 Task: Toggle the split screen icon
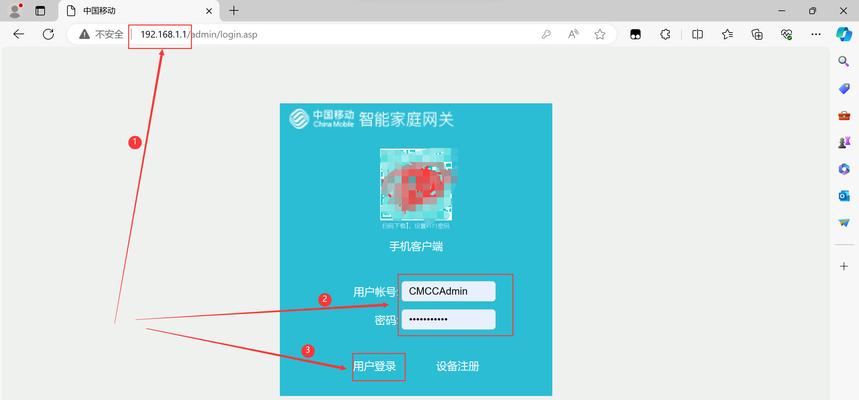pos(697,35)
